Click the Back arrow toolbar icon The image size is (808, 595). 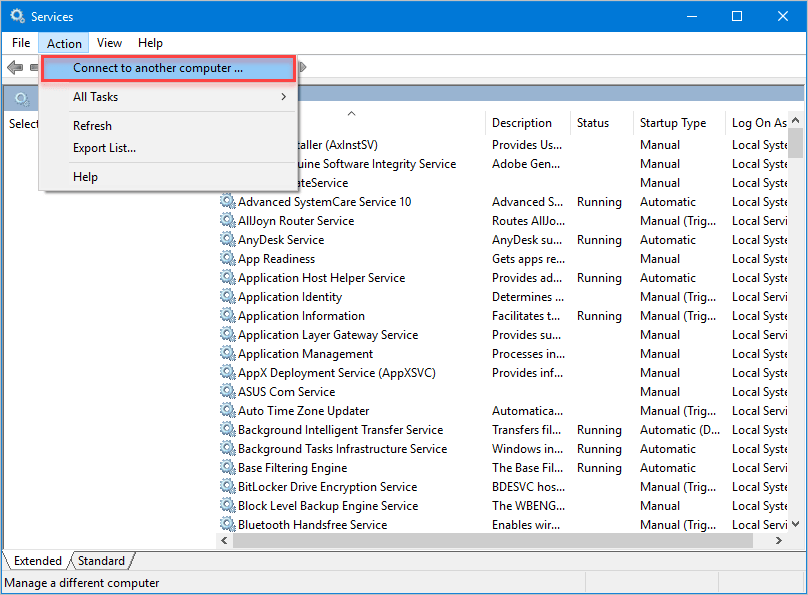tap(15, 68)
